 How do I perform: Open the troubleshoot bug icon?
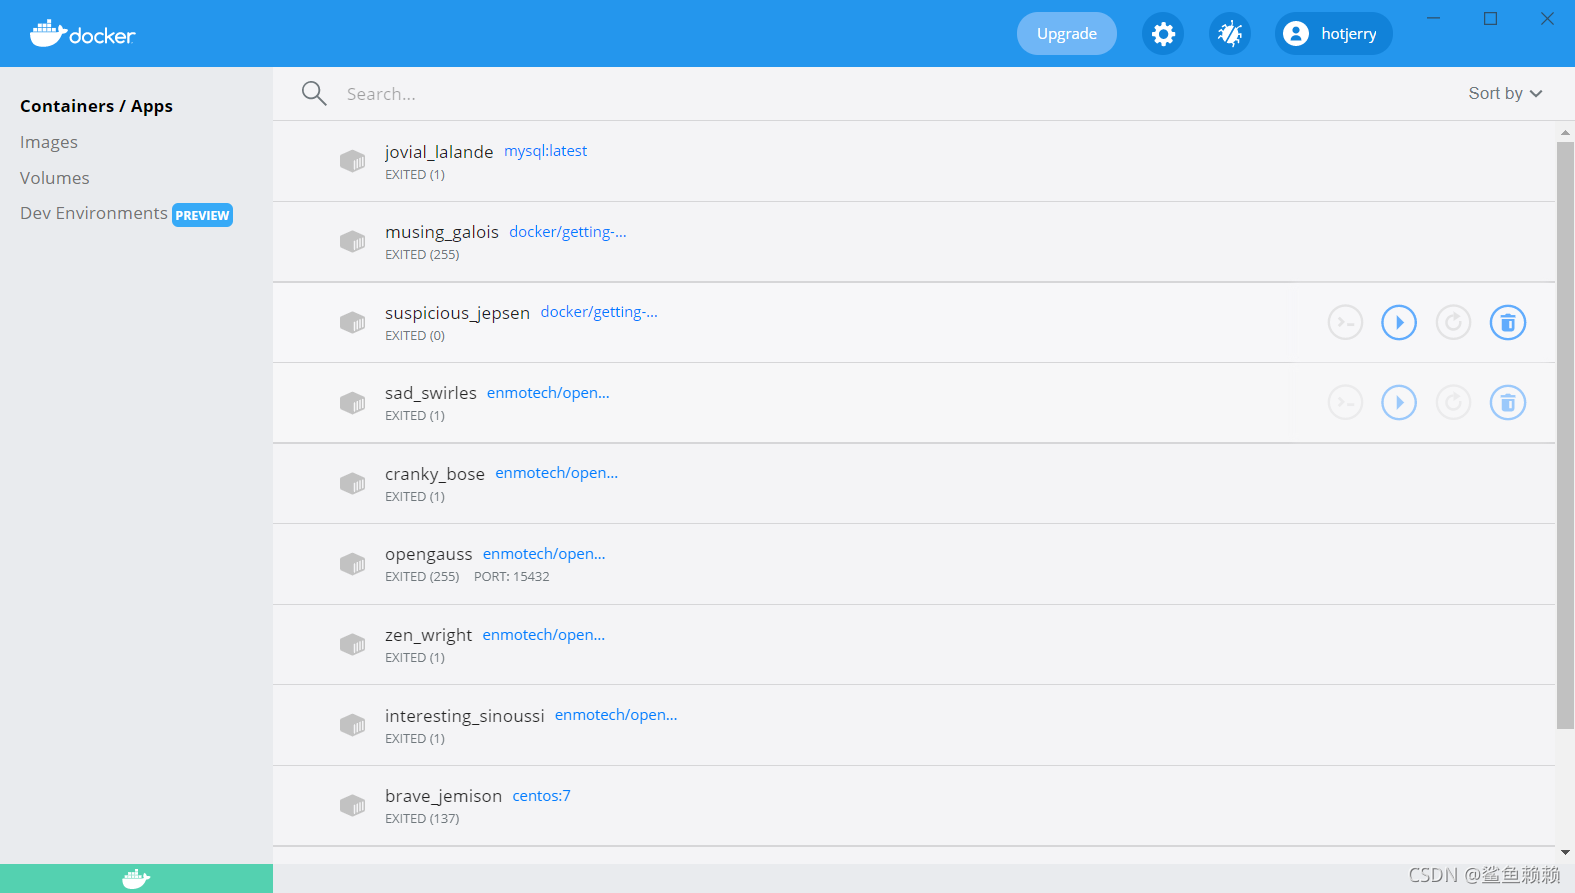click(1230, 34)
